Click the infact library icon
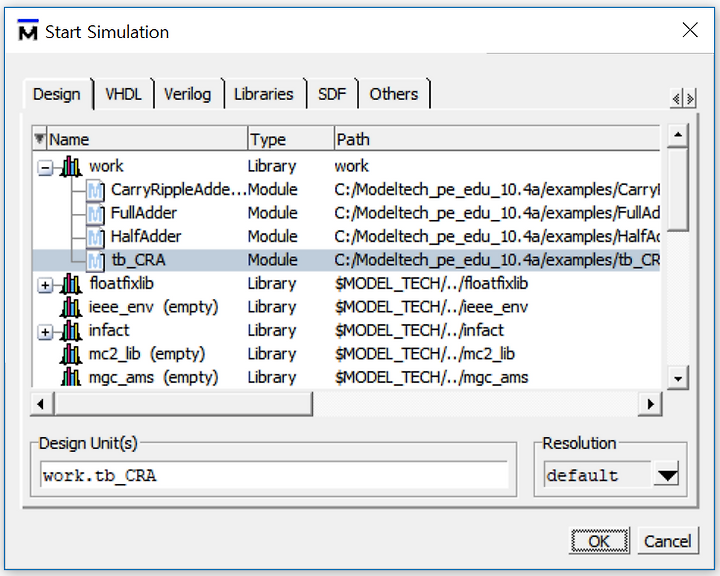The height and width of the screenshot is (576, 720). (71, 331)
